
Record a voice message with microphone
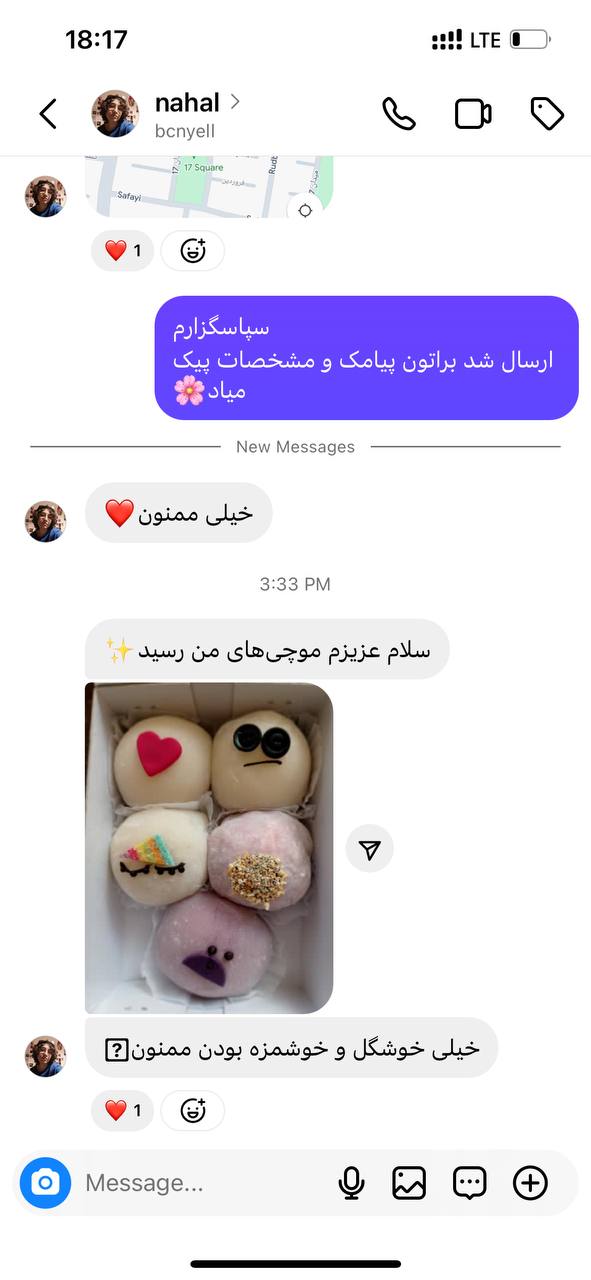tap(351, 1183)
